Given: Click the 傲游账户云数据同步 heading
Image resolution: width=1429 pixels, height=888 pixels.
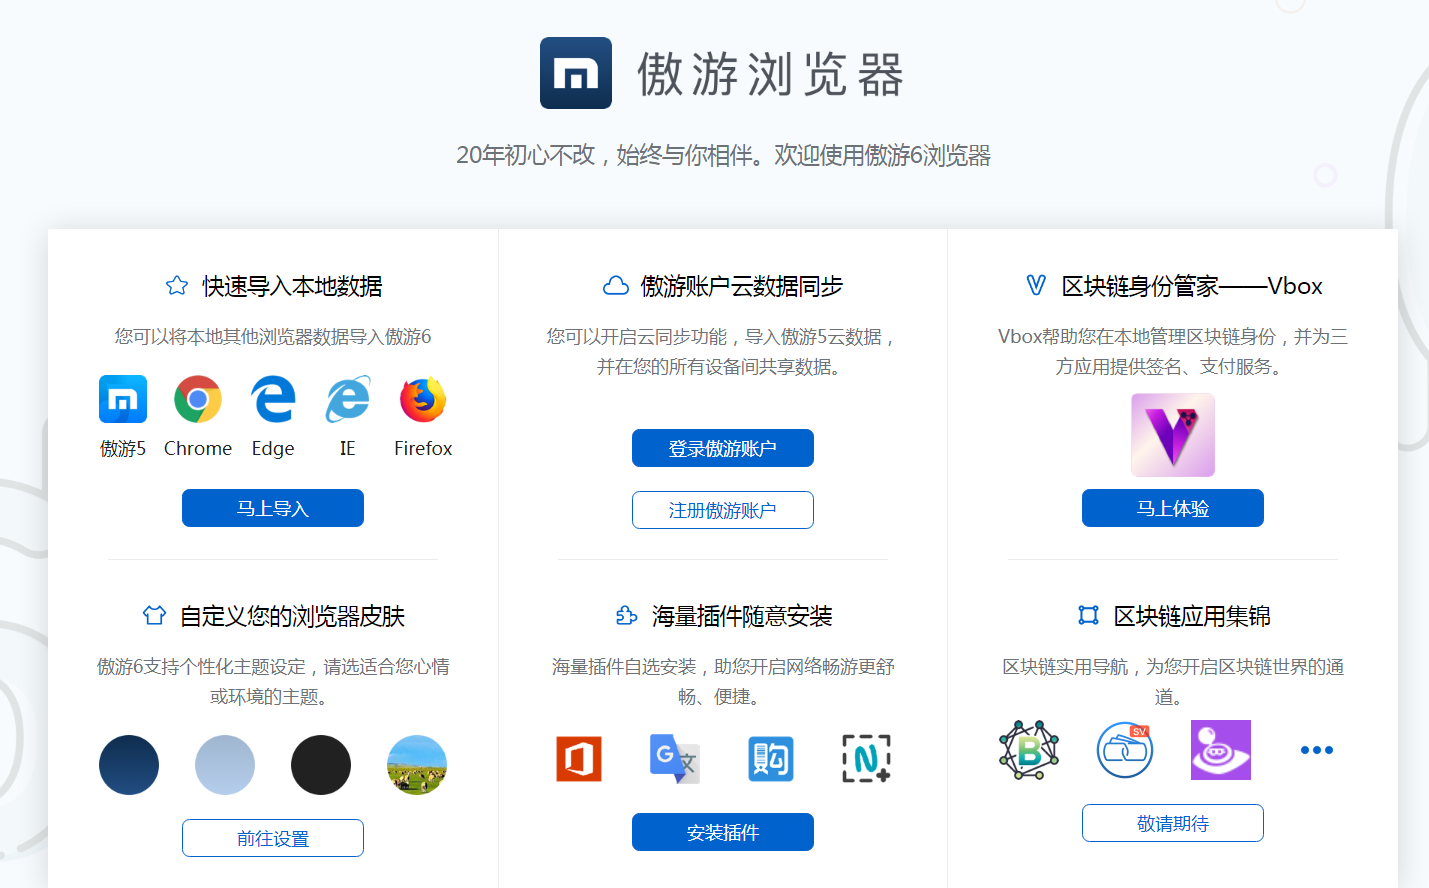Looking at the screenshot, I should (x=742, y=286).
